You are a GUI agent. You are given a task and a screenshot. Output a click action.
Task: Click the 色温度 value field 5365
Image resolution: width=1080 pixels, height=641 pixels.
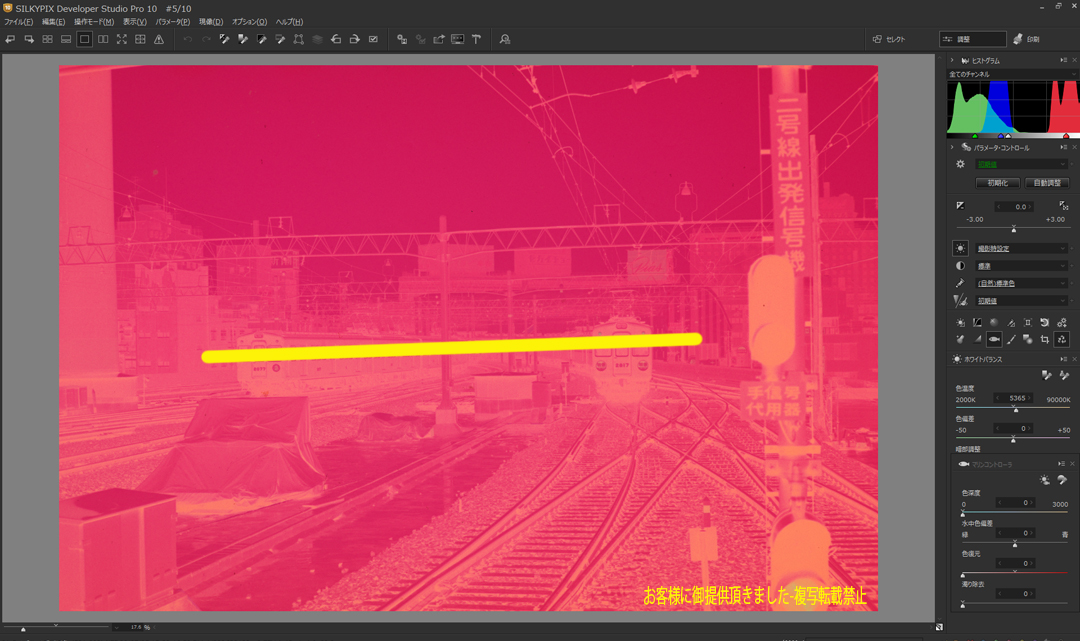[1015, 399]
